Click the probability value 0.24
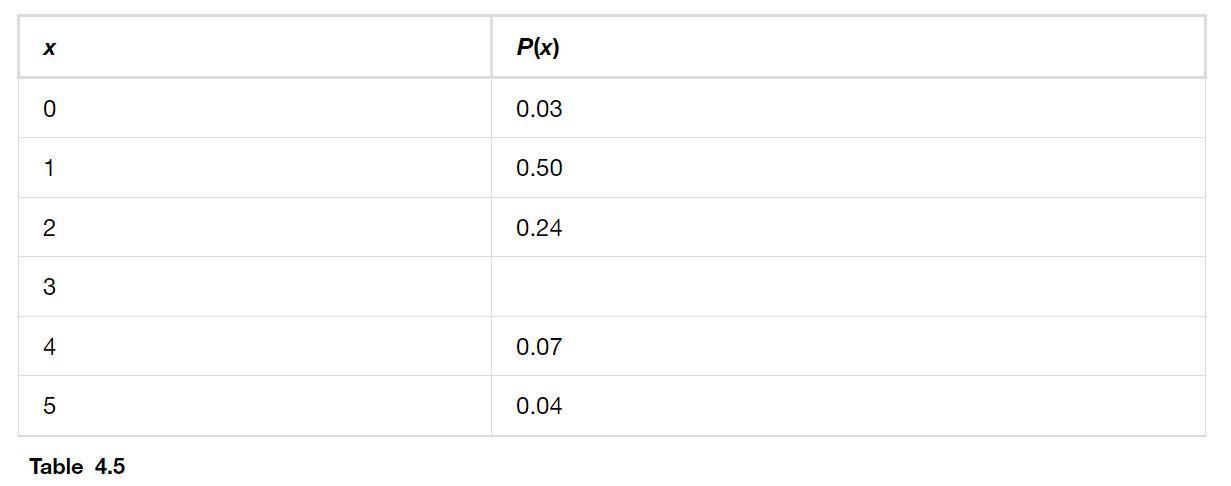Viewport: 1231px width, 486px height. (x=539, y=228)
